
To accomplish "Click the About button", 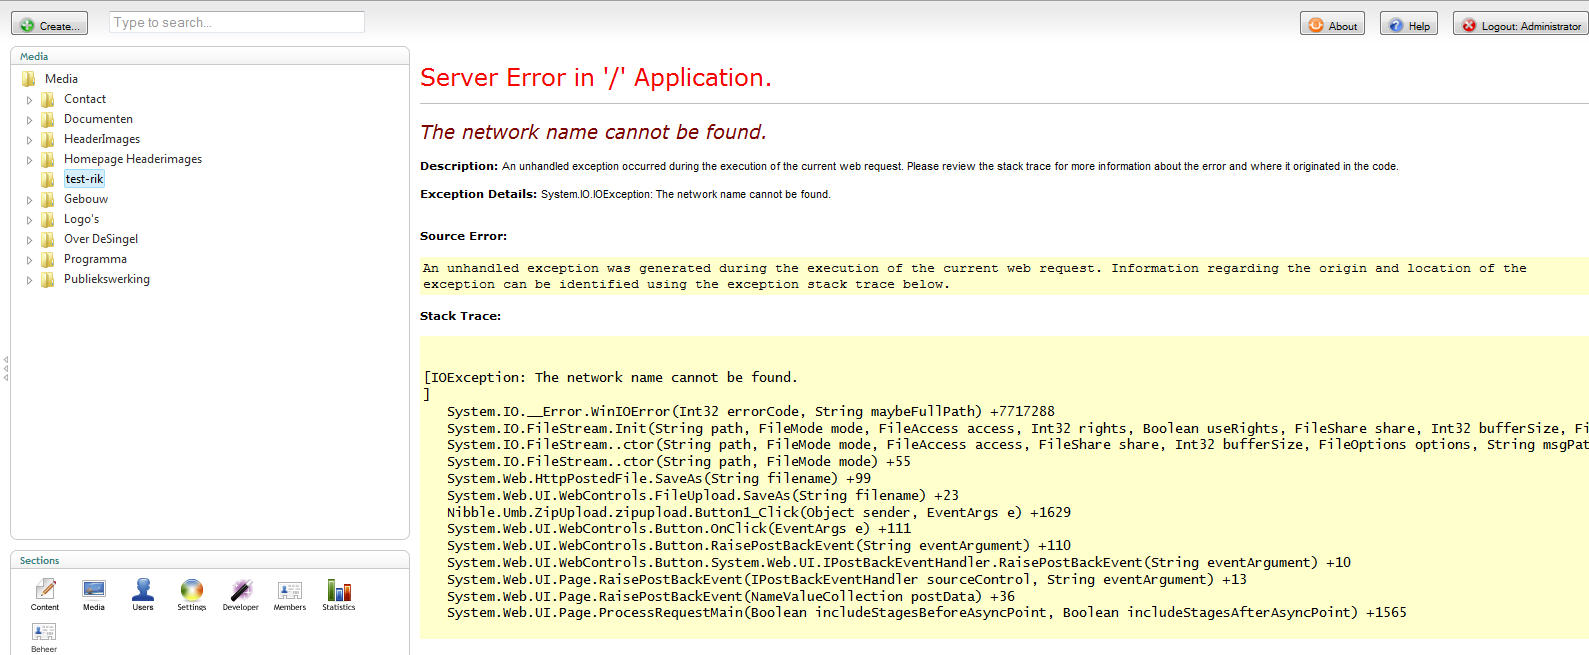I will [1332, 25].
